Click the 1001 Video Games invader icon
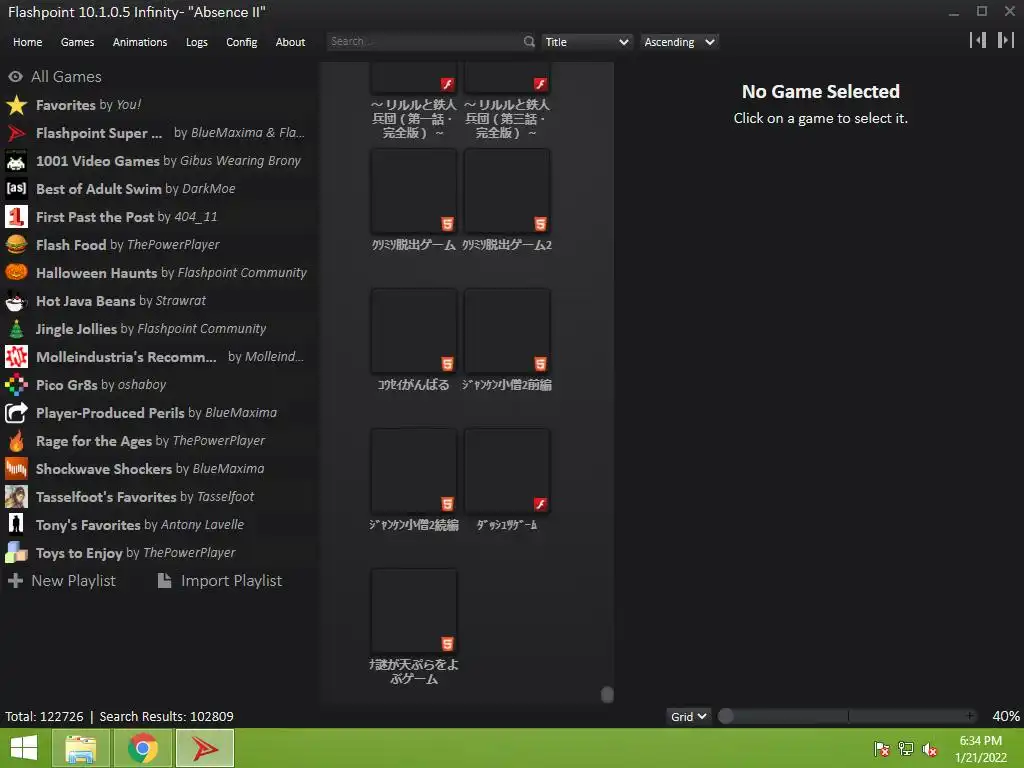1024x768 pixels. point(16,161)
